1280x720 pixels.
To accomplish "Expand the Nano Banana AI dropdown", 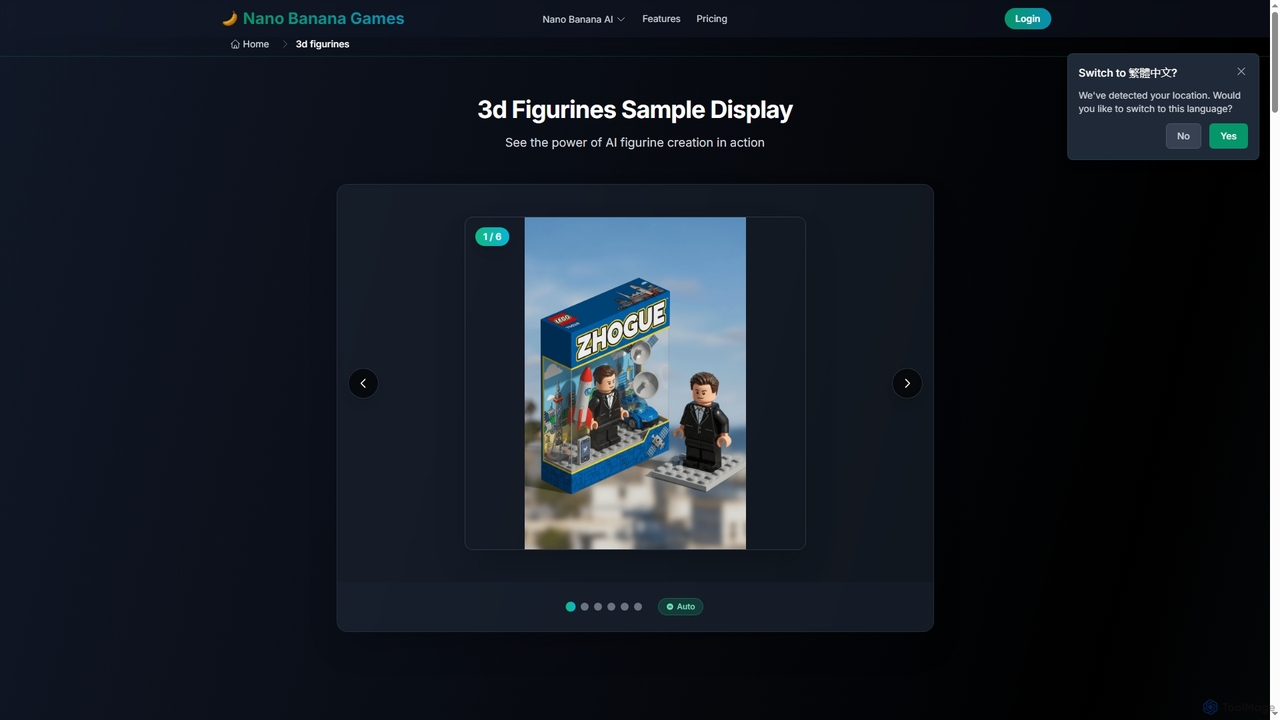I will click(x=583, y=19).
